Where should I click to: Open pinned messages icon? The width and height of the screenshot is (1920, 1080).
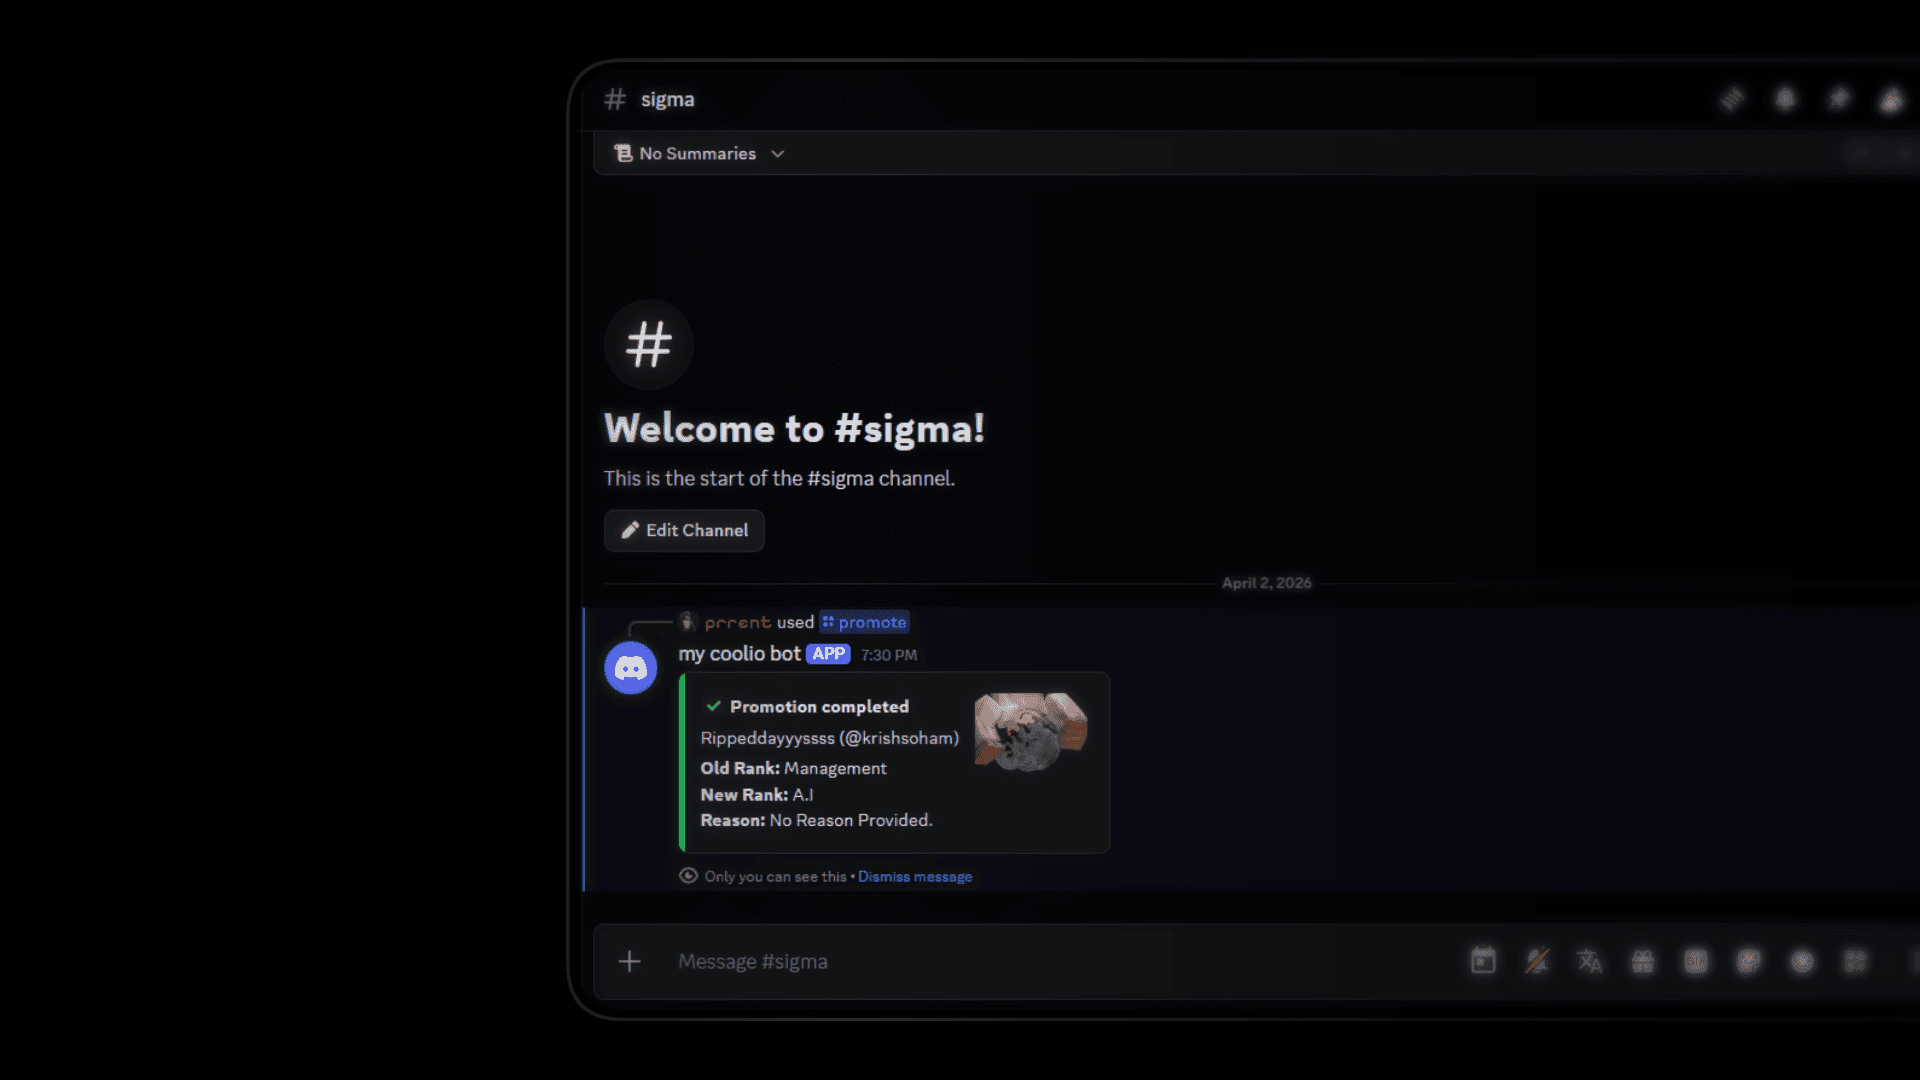[x=1838, y=99]
